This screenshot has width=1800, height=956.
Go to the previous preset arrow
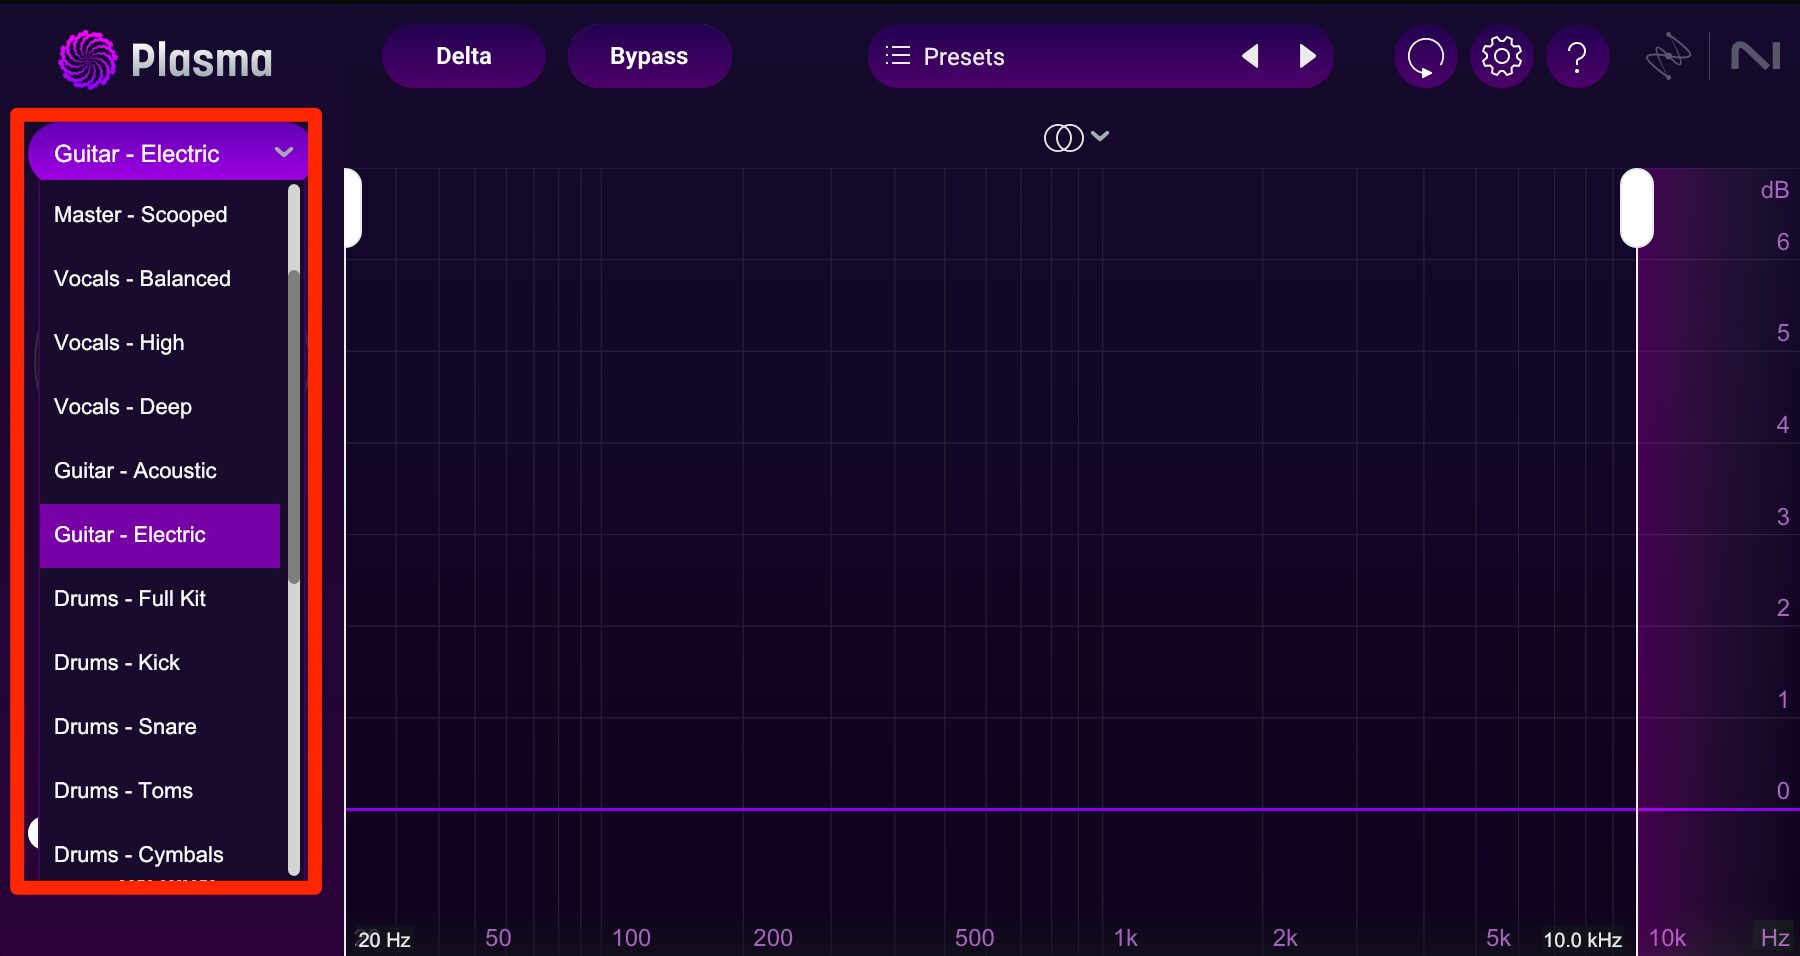[1250, 56]
